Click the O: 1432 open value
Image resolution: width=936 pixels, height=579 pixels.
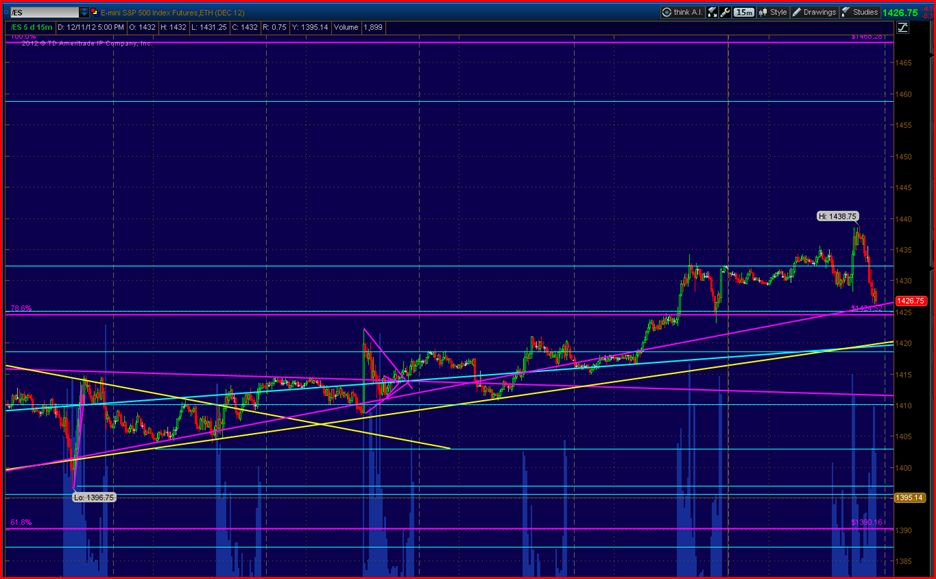click(141, 27)
